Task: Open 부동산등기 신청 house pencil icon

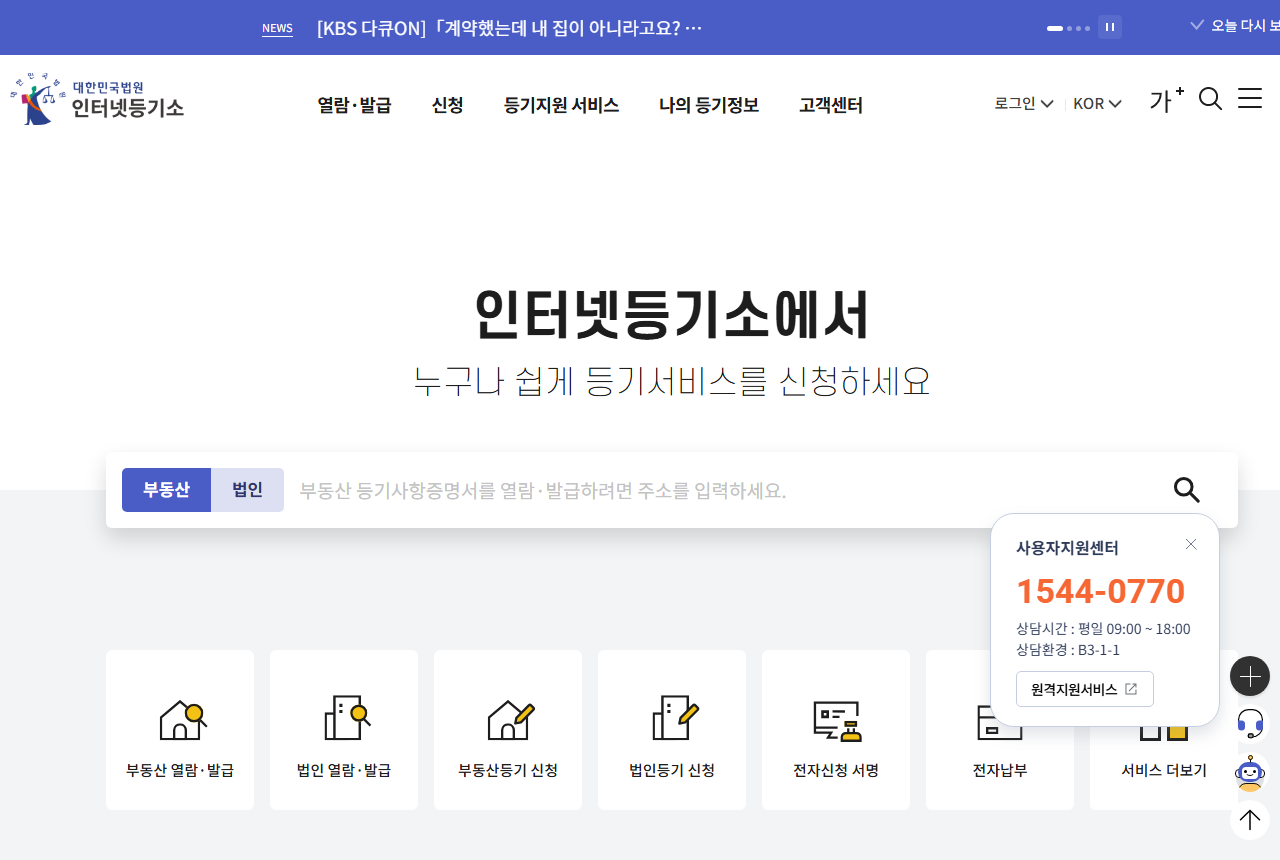Action: click(511, 718)
